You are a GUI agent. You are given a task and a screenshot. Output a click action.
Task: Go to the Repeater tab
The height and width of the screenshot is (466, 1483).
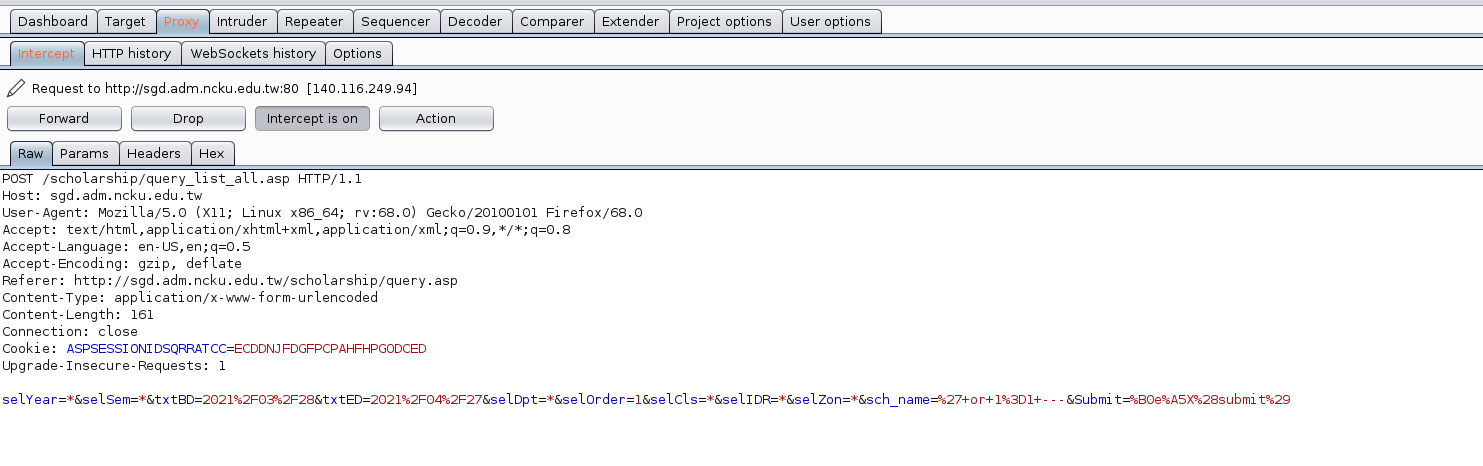(314, 21)
